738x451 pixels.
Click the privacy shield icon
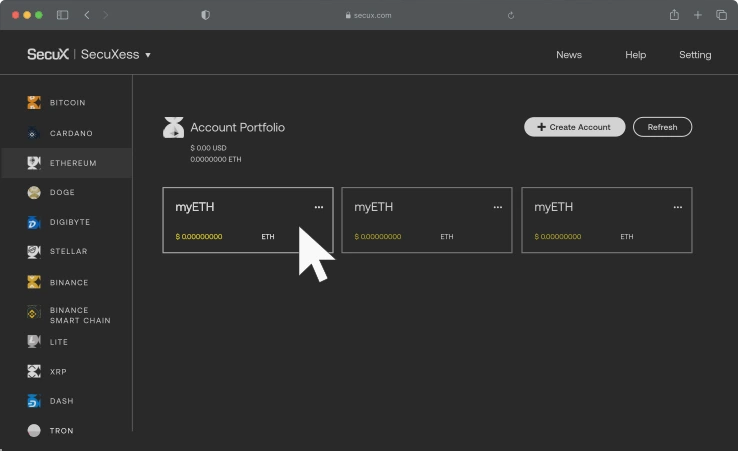coord(205,15)
